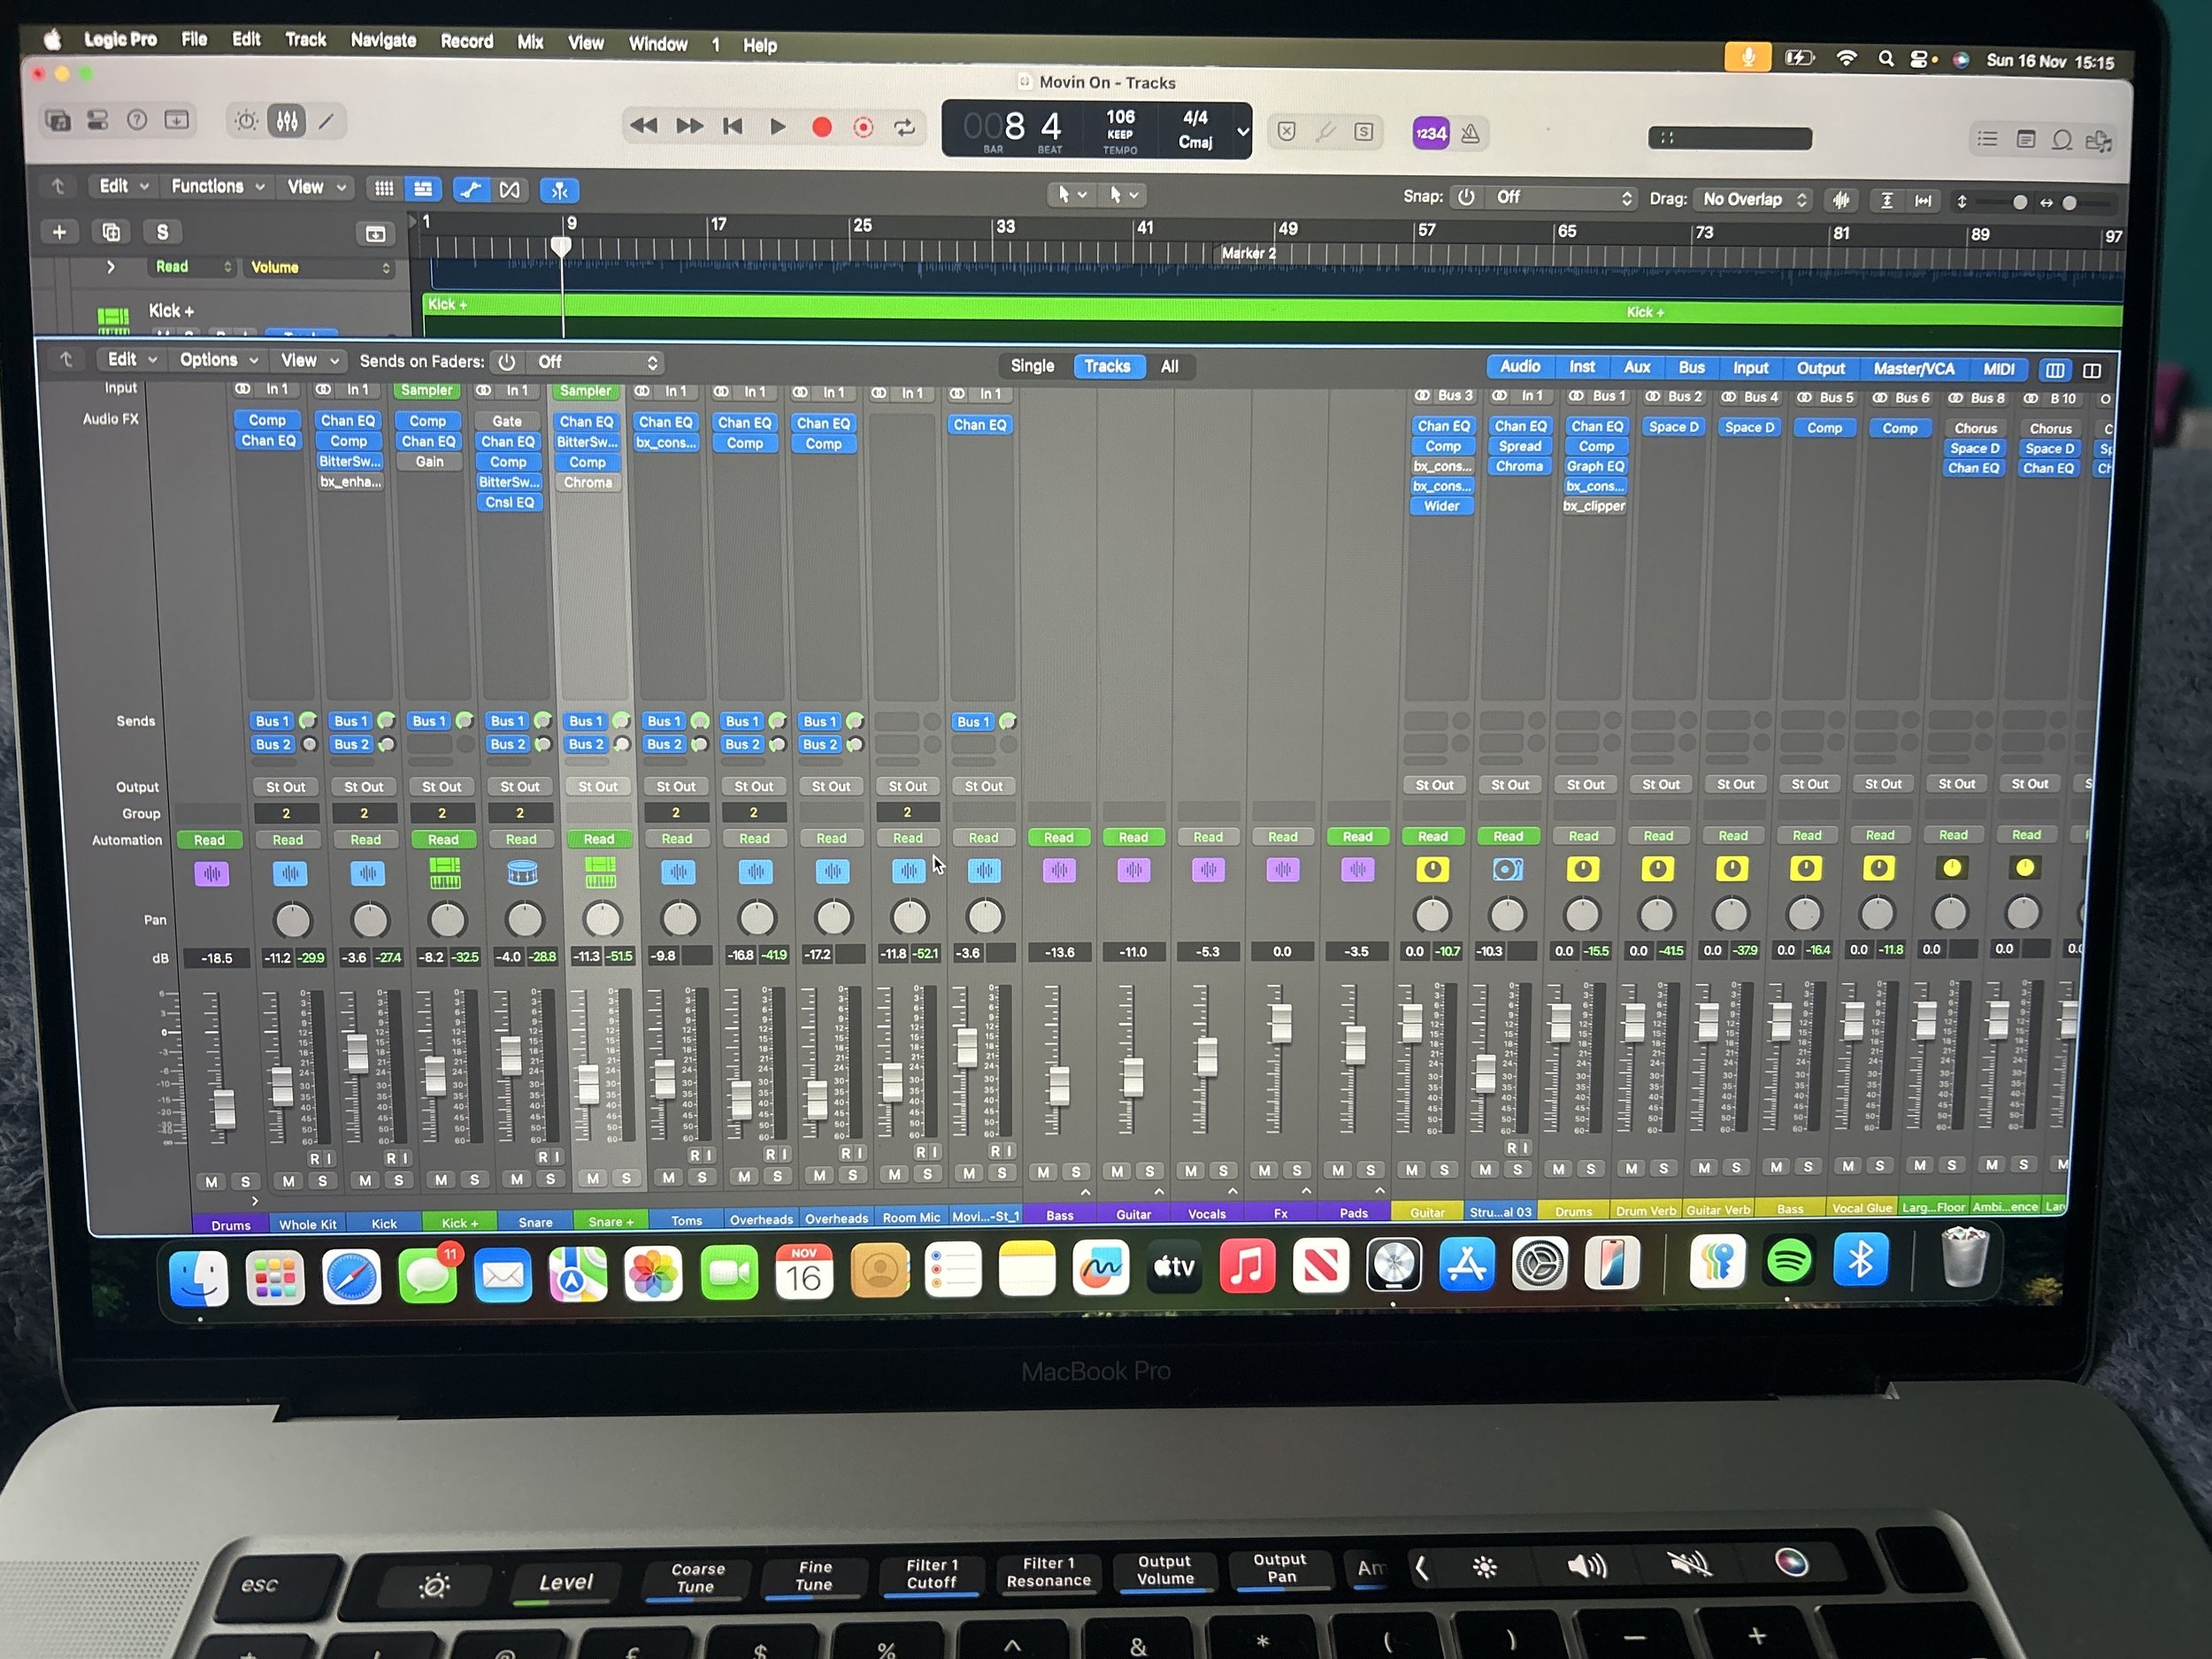Click Read automation on Fx strip
The image size is (2212, 1659).
1282,837
